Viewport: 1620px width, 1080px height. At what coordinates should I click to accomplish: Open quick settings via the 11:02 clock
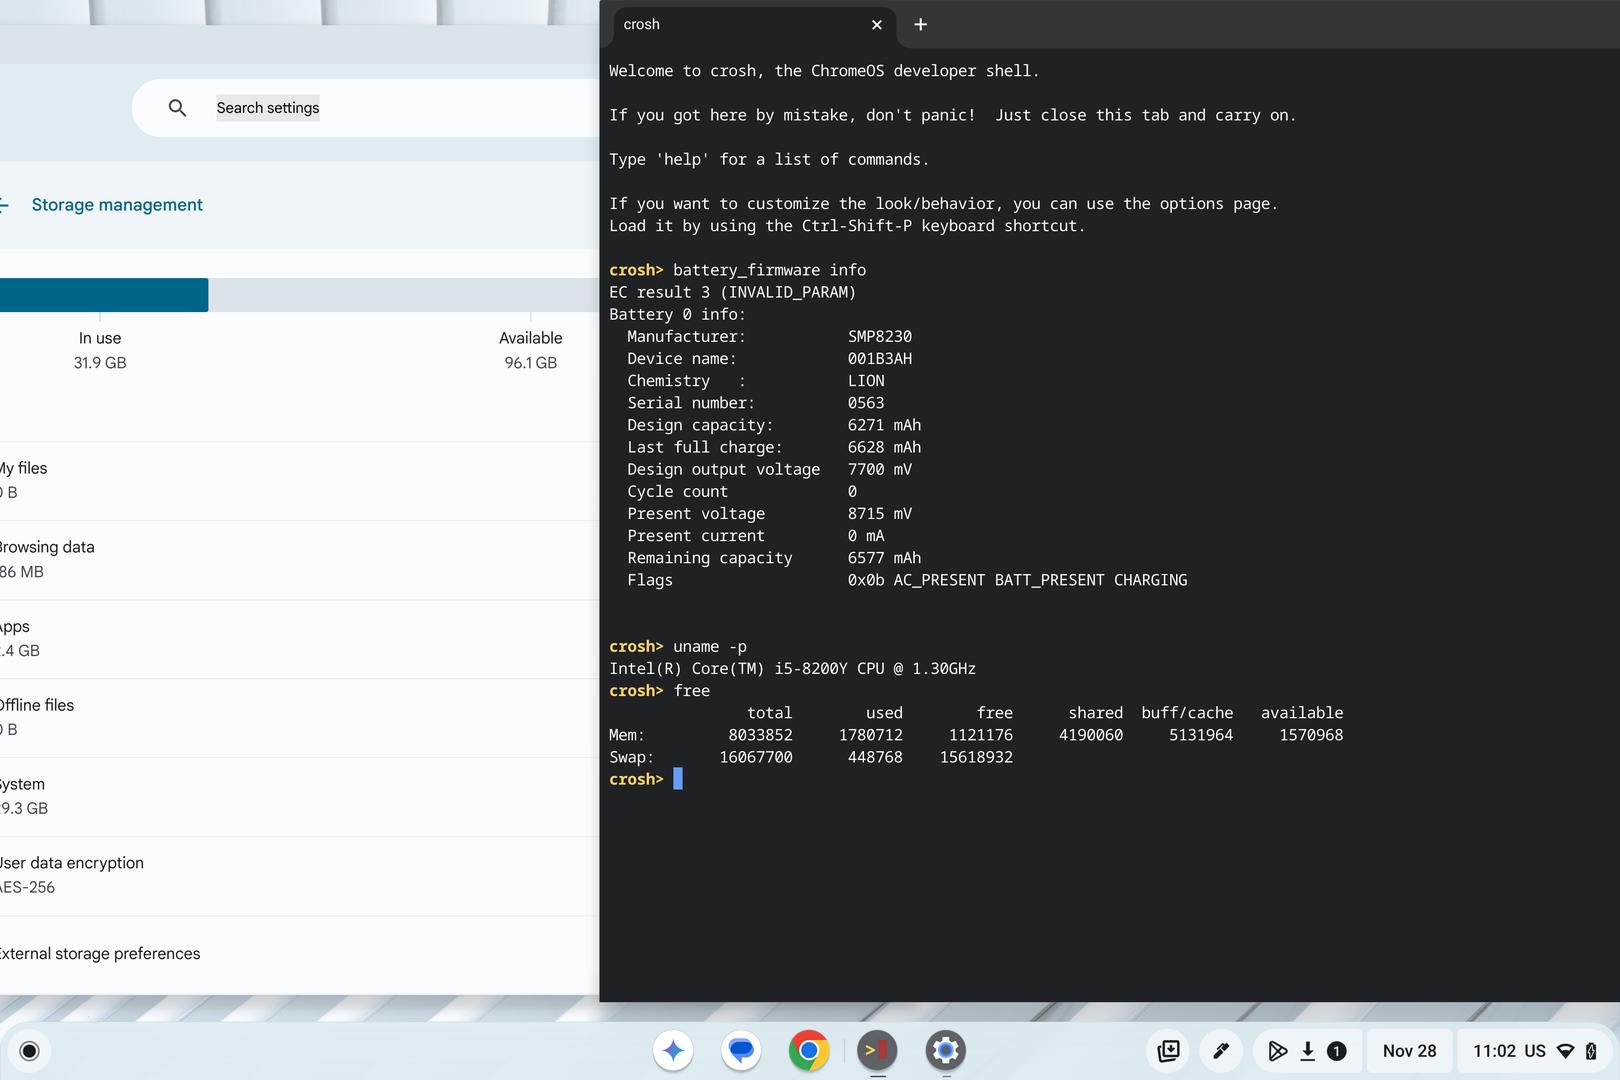coord(1494,1051)
